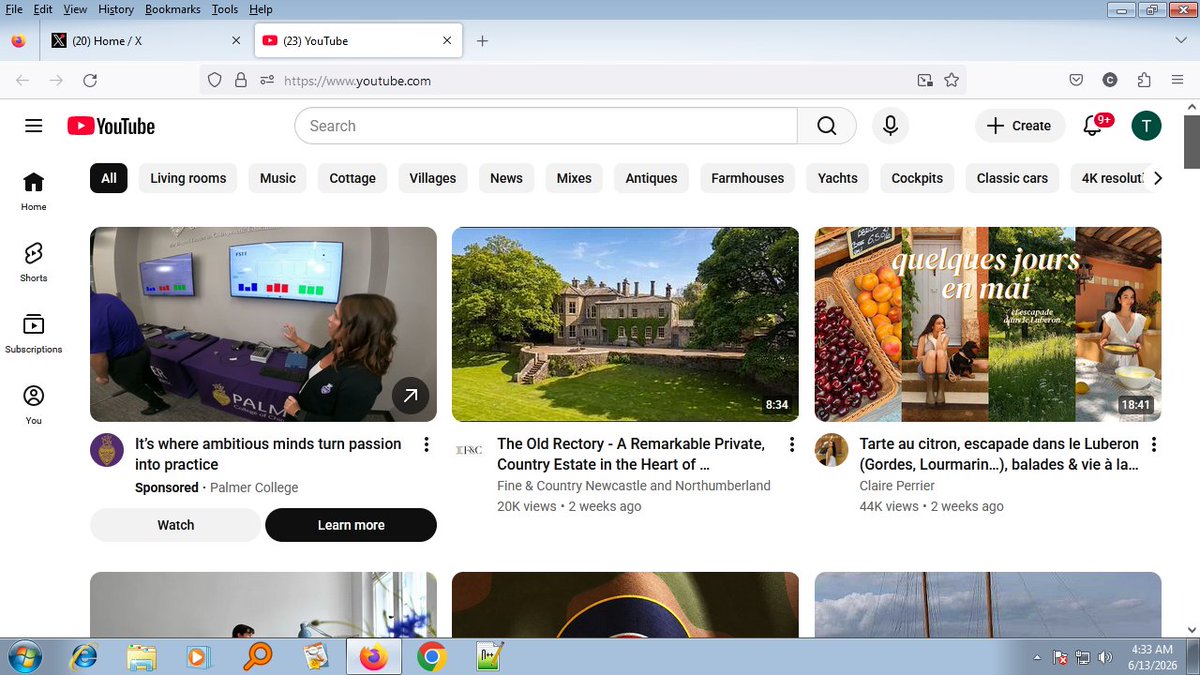The height and width of the screenshot is (675, 1200).
Task: Select the Villages chip
Action: click(x=433, y=178)
